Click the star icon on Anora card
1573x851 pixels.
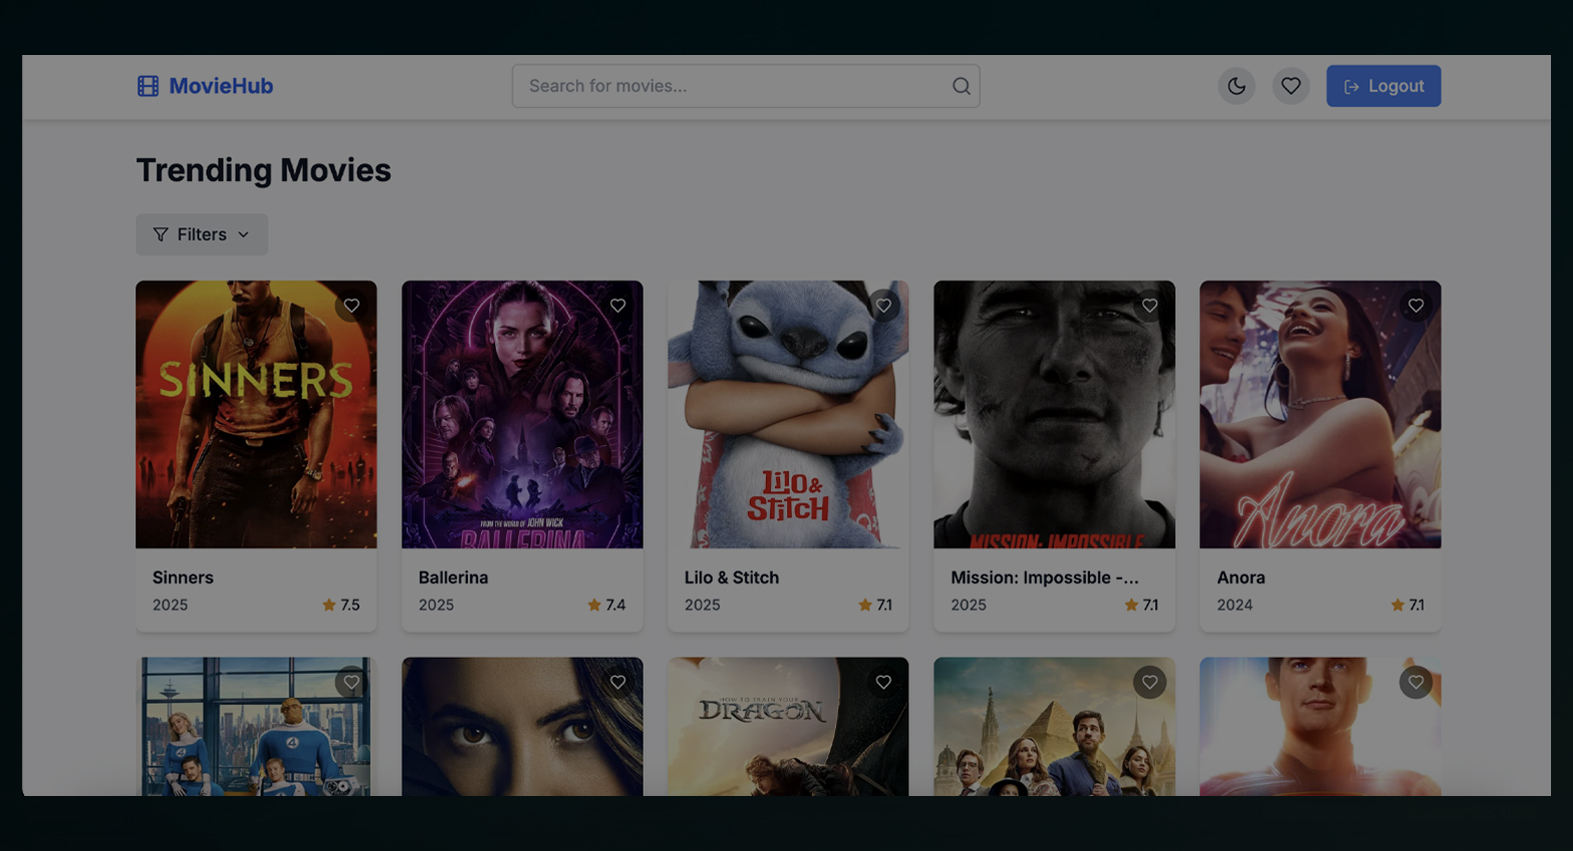tap(1397, 605)
